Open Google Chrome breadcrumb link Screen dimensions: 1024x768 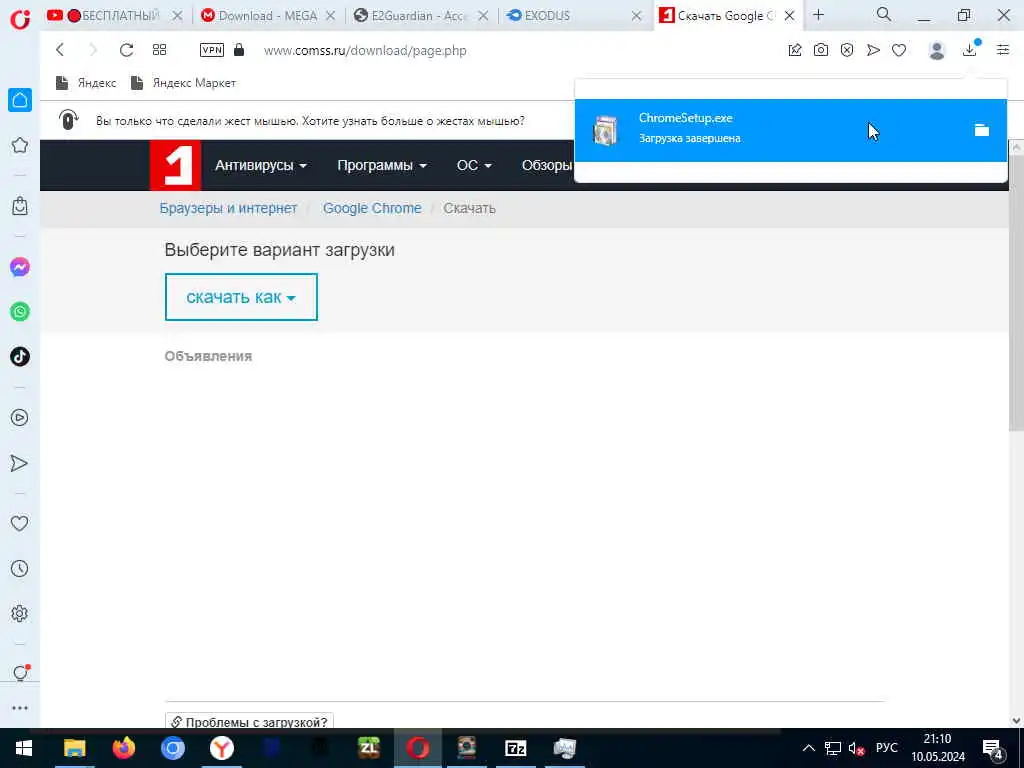(372, 208)
